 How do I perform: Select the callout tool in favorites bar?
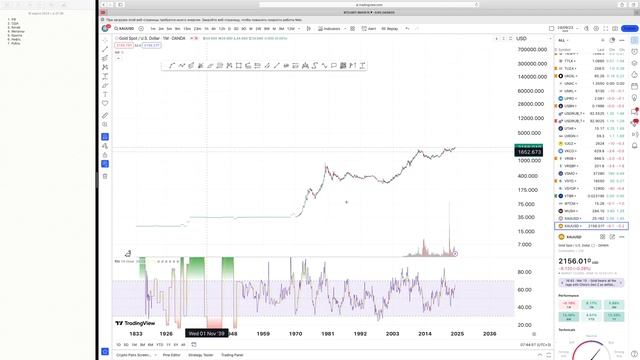pyautogui.click(x=333, y=66)
